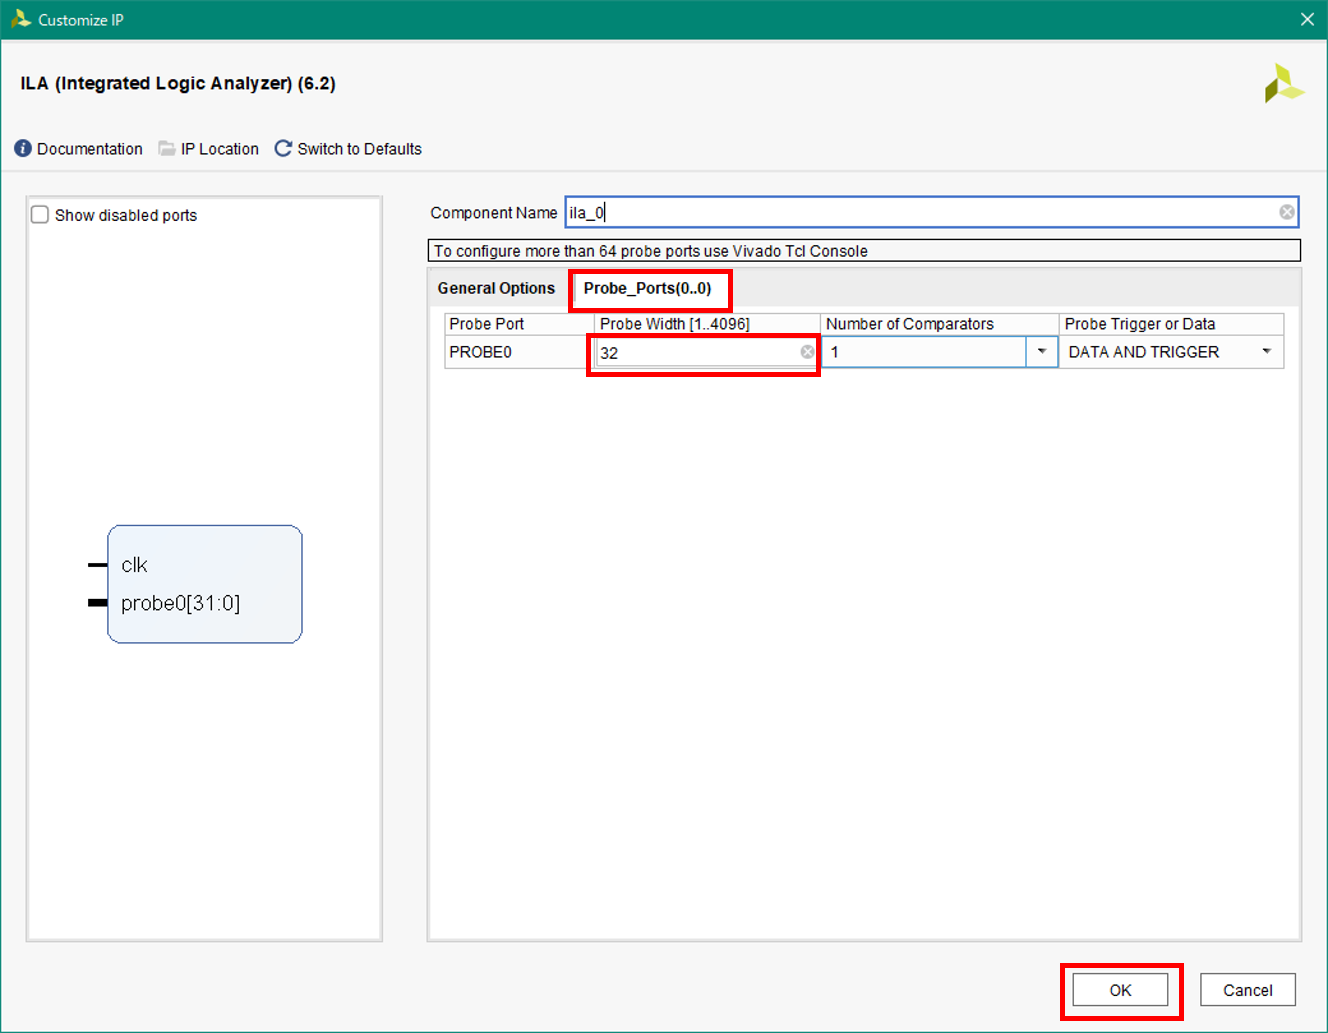Open the IP Location link
1328x1033 pixels.
(x=220, y=149)
